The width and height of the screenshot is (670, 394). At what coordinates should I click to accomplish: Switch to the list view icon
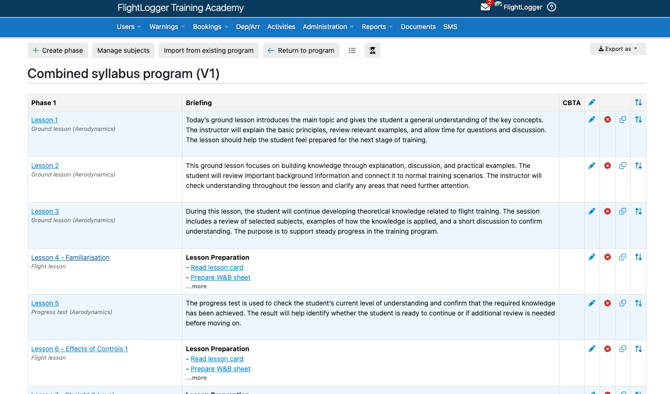coord(352,50)
